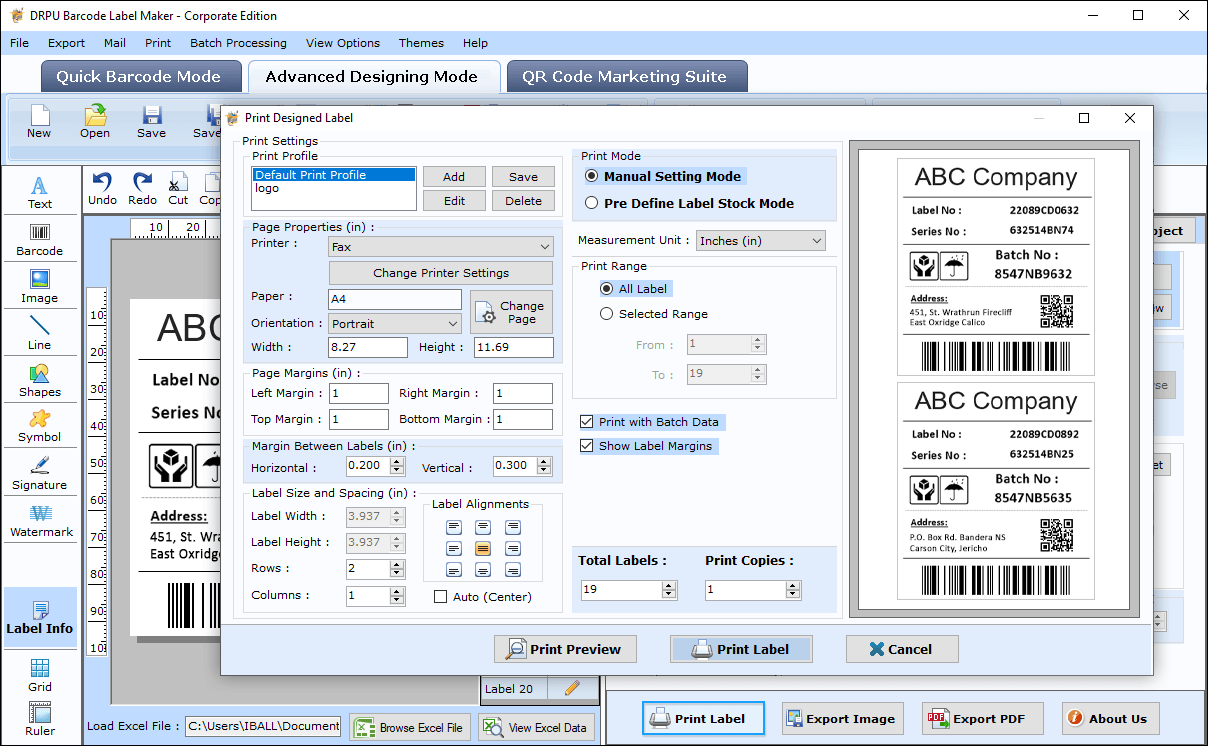1208x746 pixels.
Task: Select the Symbol tool in the sidebar
Action: pos(39,426)
